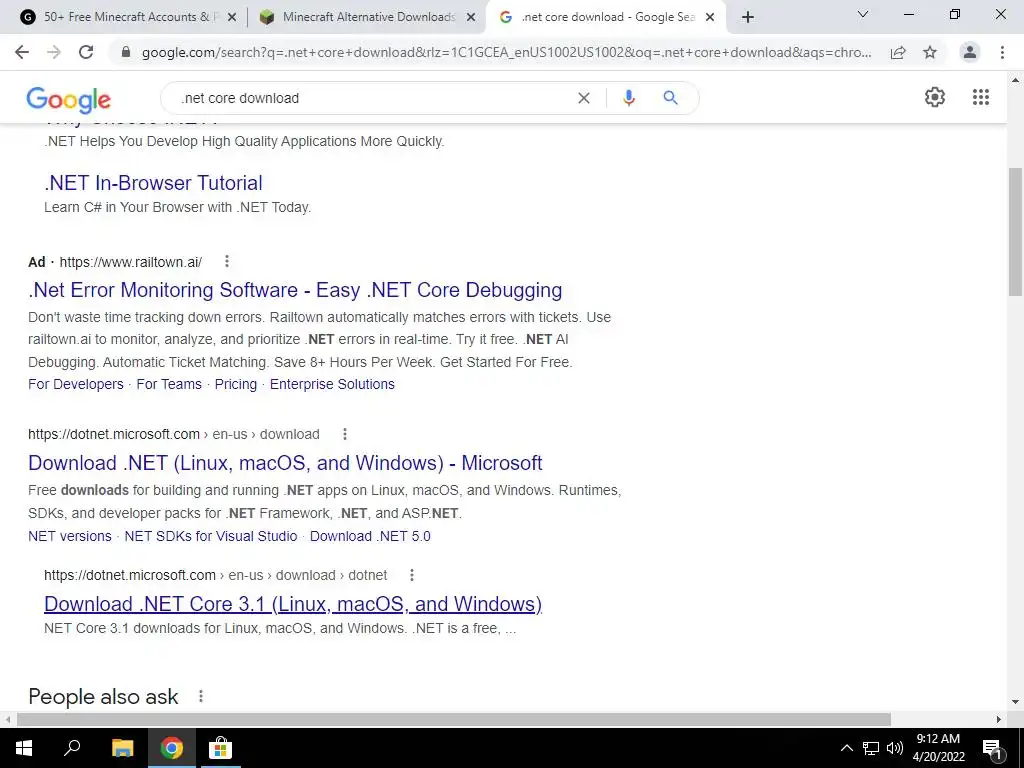Show hidden system tray icons
This screenshot has height=768, width=1024.
(846, 748)
